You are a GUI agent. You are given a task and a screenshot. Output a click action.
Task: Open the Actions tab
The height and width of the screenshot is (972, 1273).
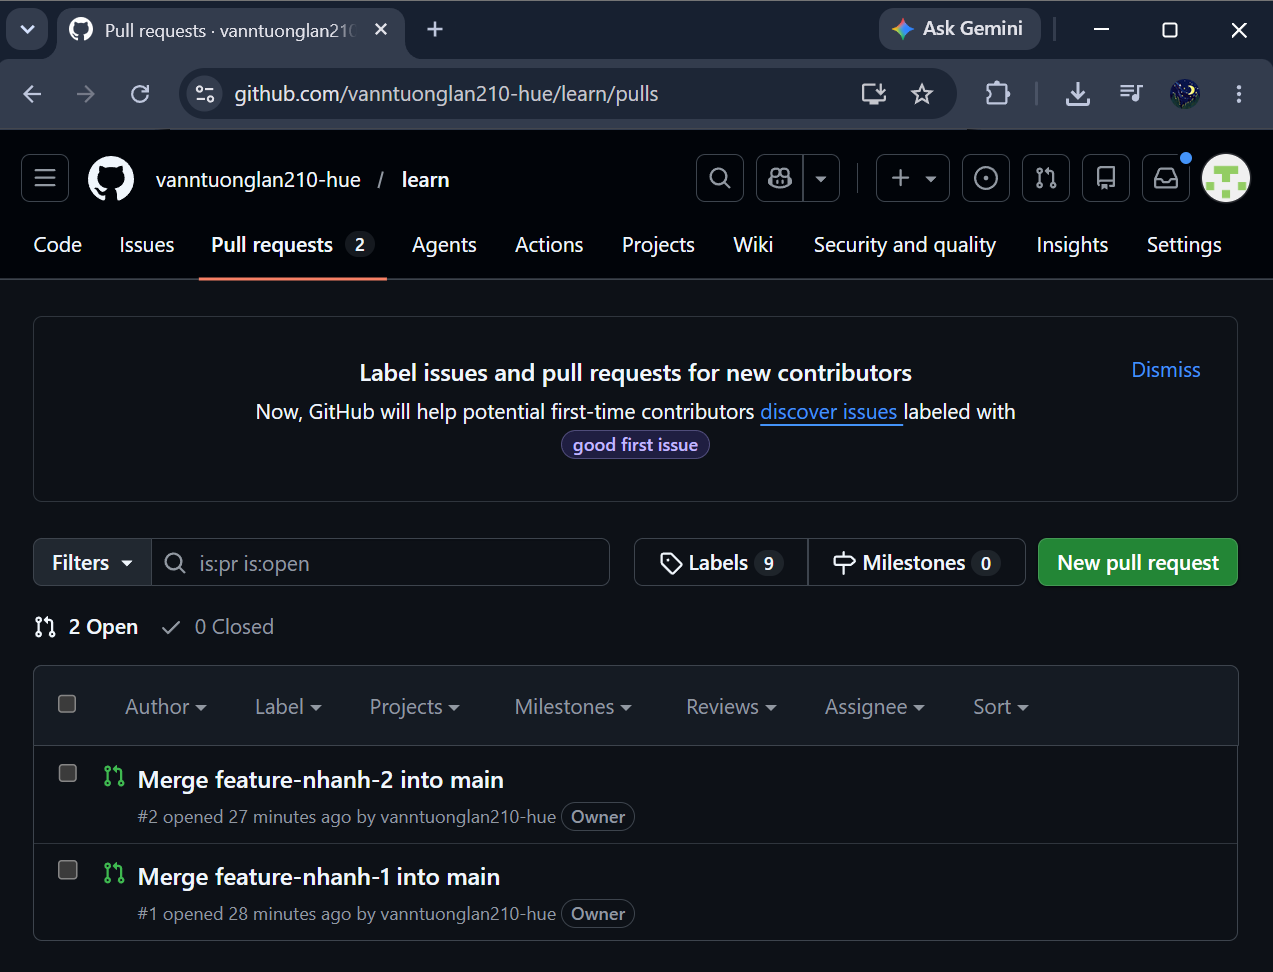[549, 245]
